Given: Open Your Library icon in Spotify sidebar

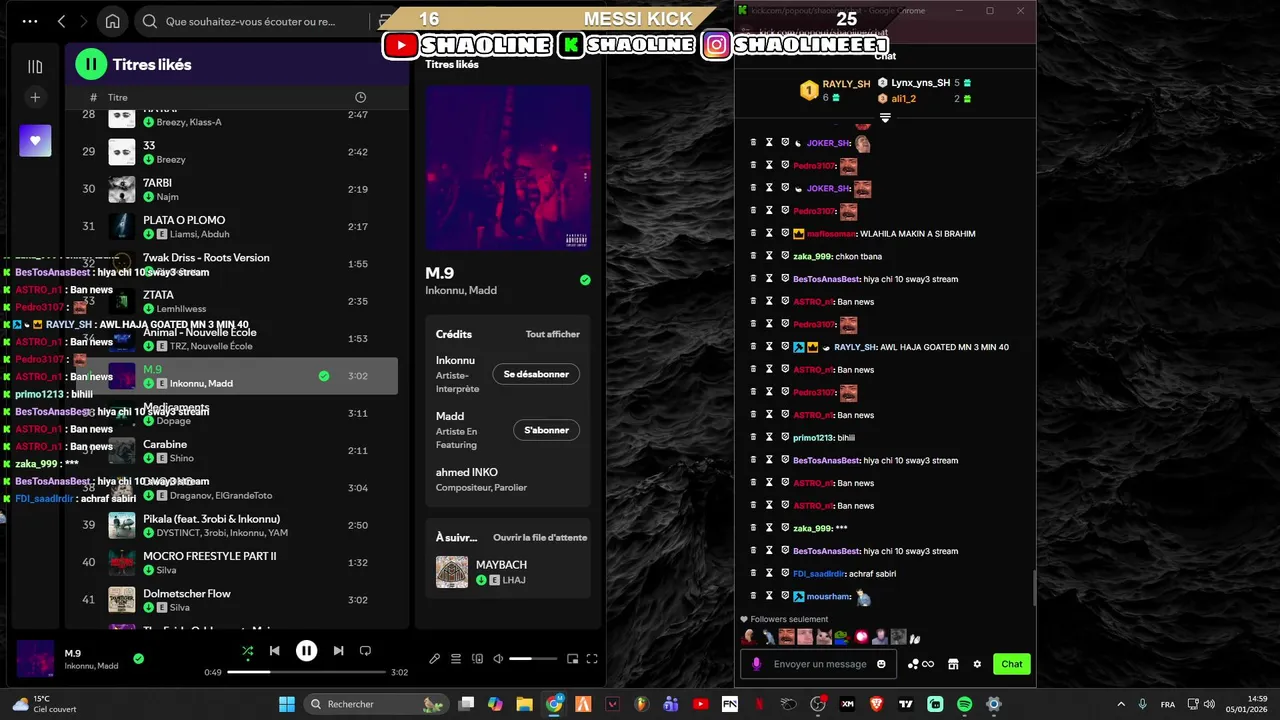Looking at the screenshot, I should [35, 66].
